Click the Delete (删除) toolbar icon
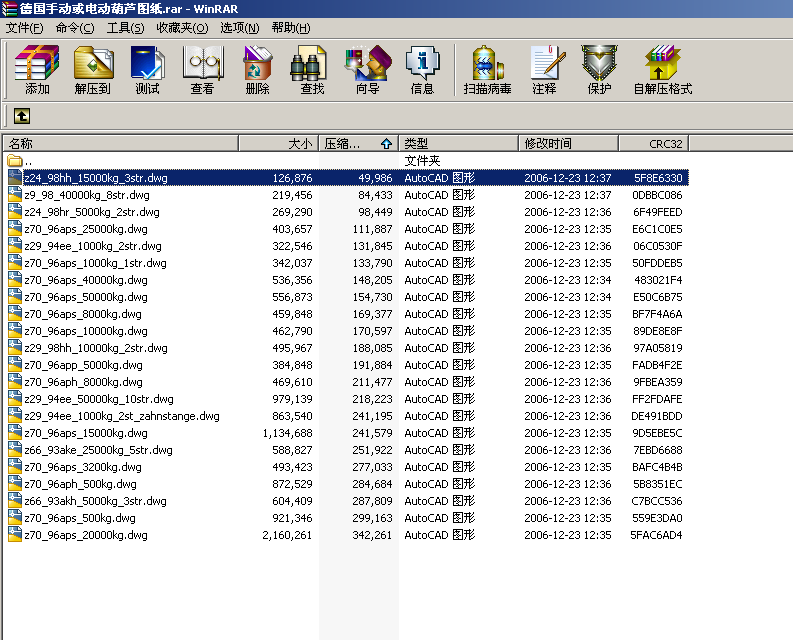 [257, 63]
